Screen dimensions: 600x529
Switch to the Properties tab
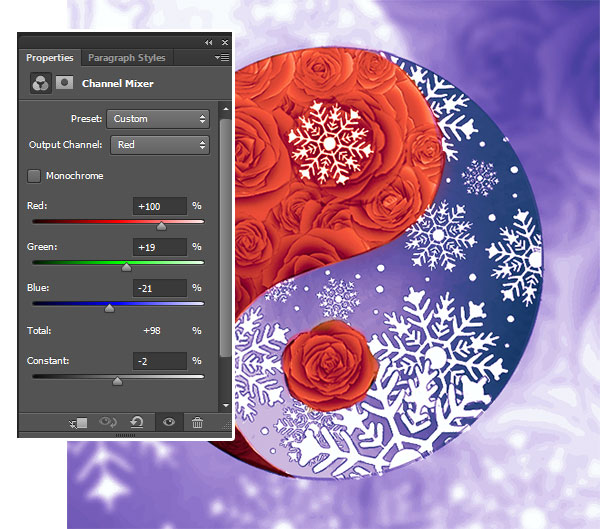pyautogui.click(x=50, y=57)
